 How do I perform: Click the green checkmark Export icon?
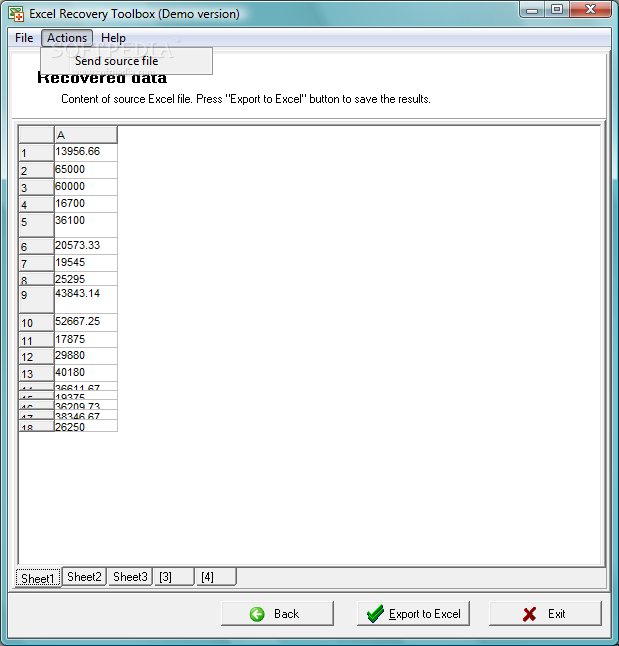tap(375, 614)
